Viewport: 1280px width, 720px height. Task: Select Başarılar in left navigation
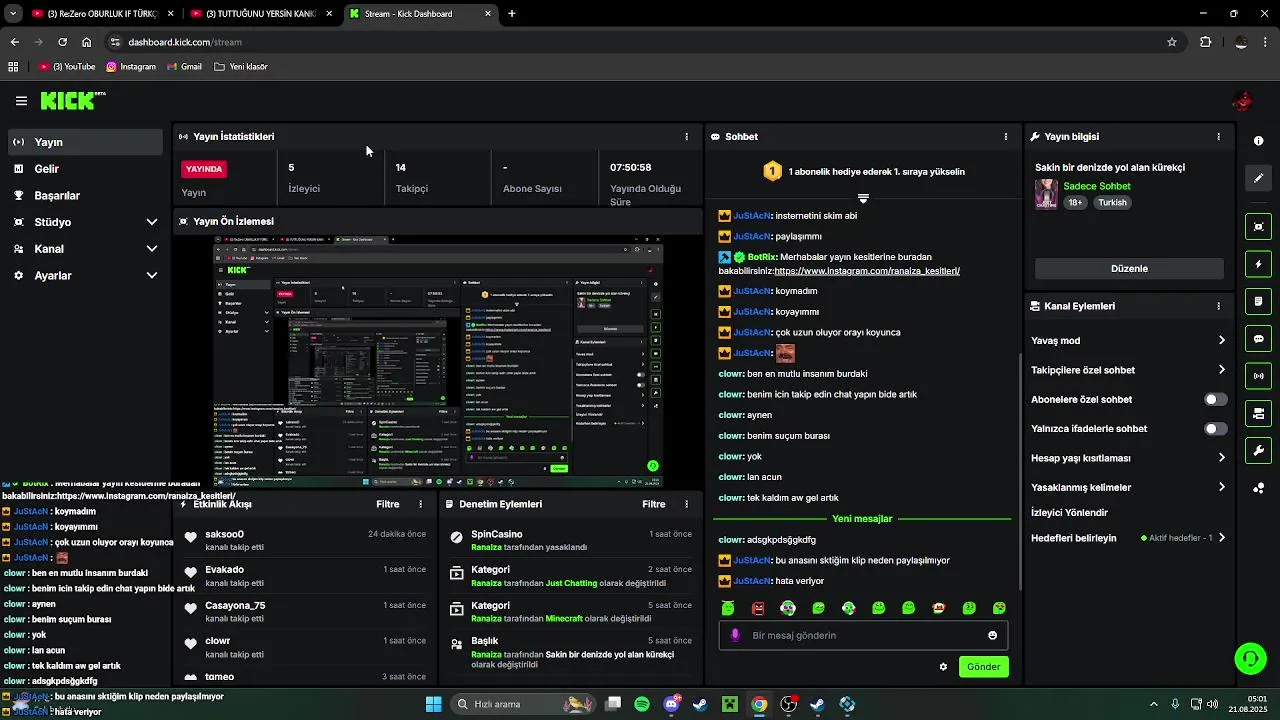(x=86, y=195)
